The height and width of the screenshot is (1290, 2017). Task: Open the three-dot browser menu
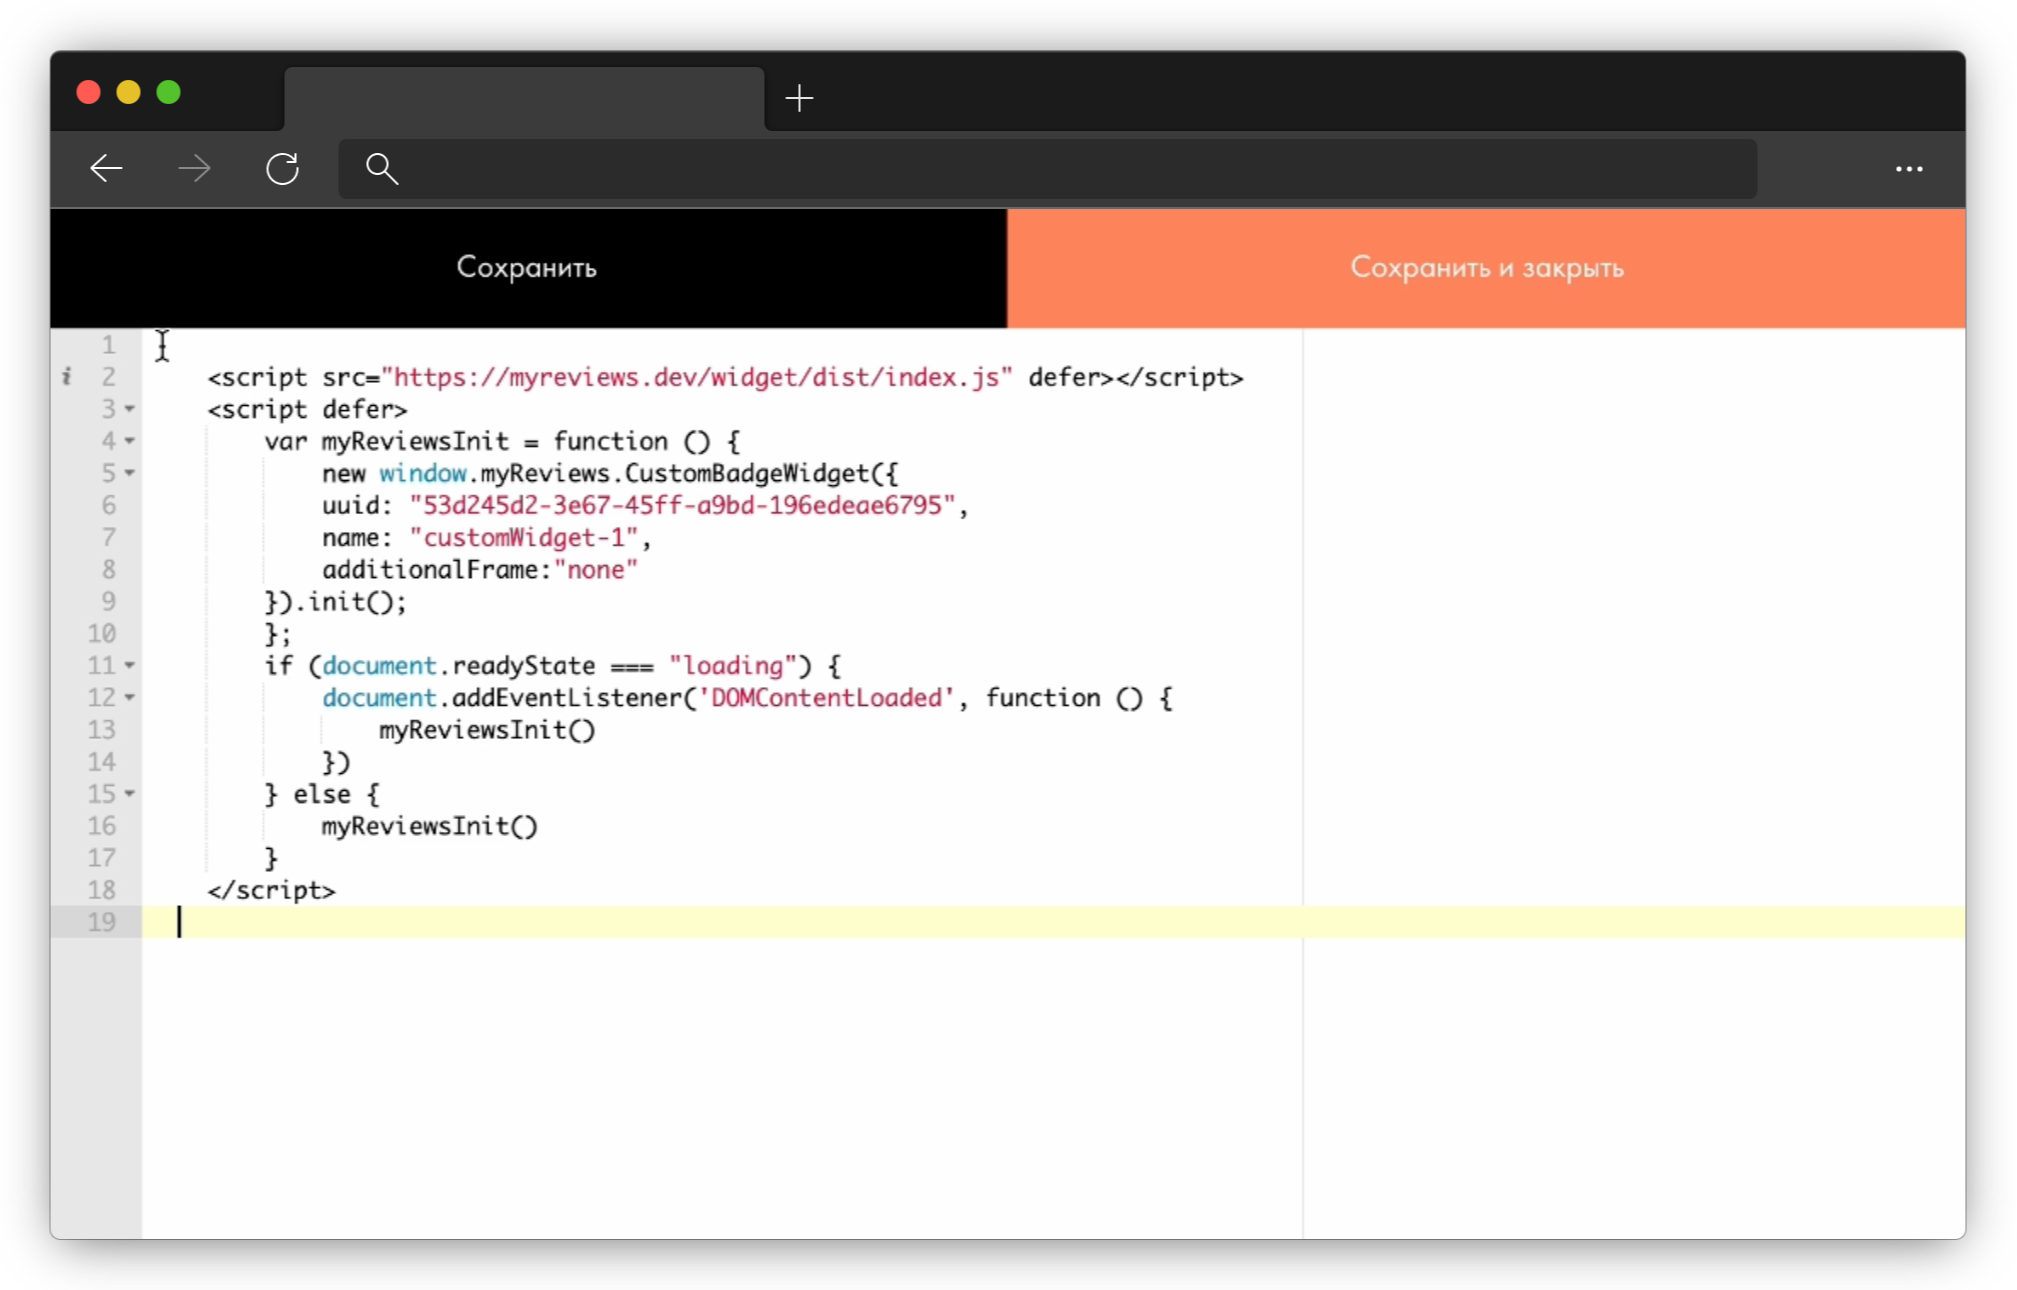[1908, 169]
